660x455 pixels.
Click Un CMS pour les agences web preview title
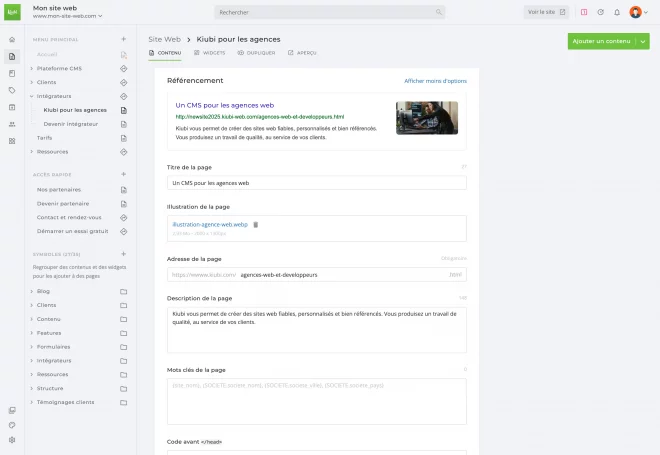click(225, 105)
